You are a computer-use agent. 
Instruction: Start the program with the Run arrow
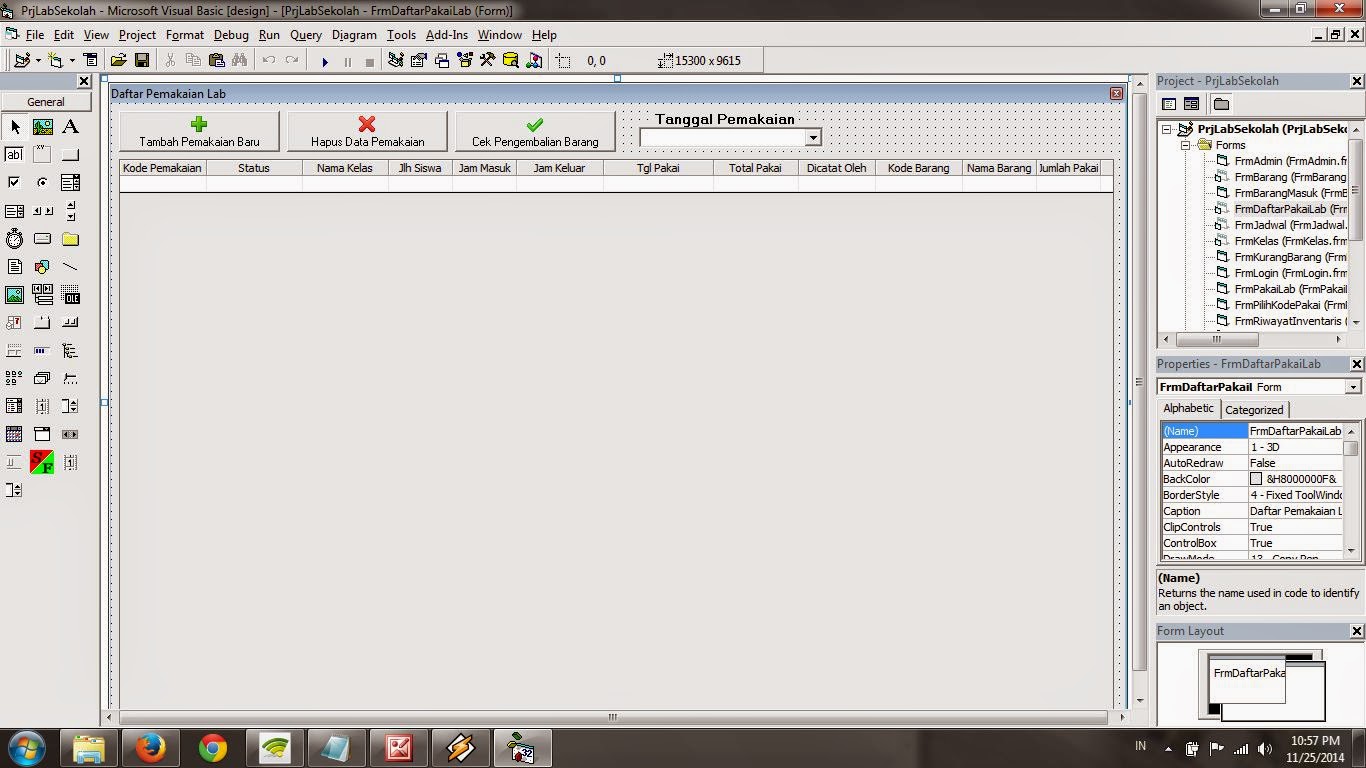(x=325, y=61)
